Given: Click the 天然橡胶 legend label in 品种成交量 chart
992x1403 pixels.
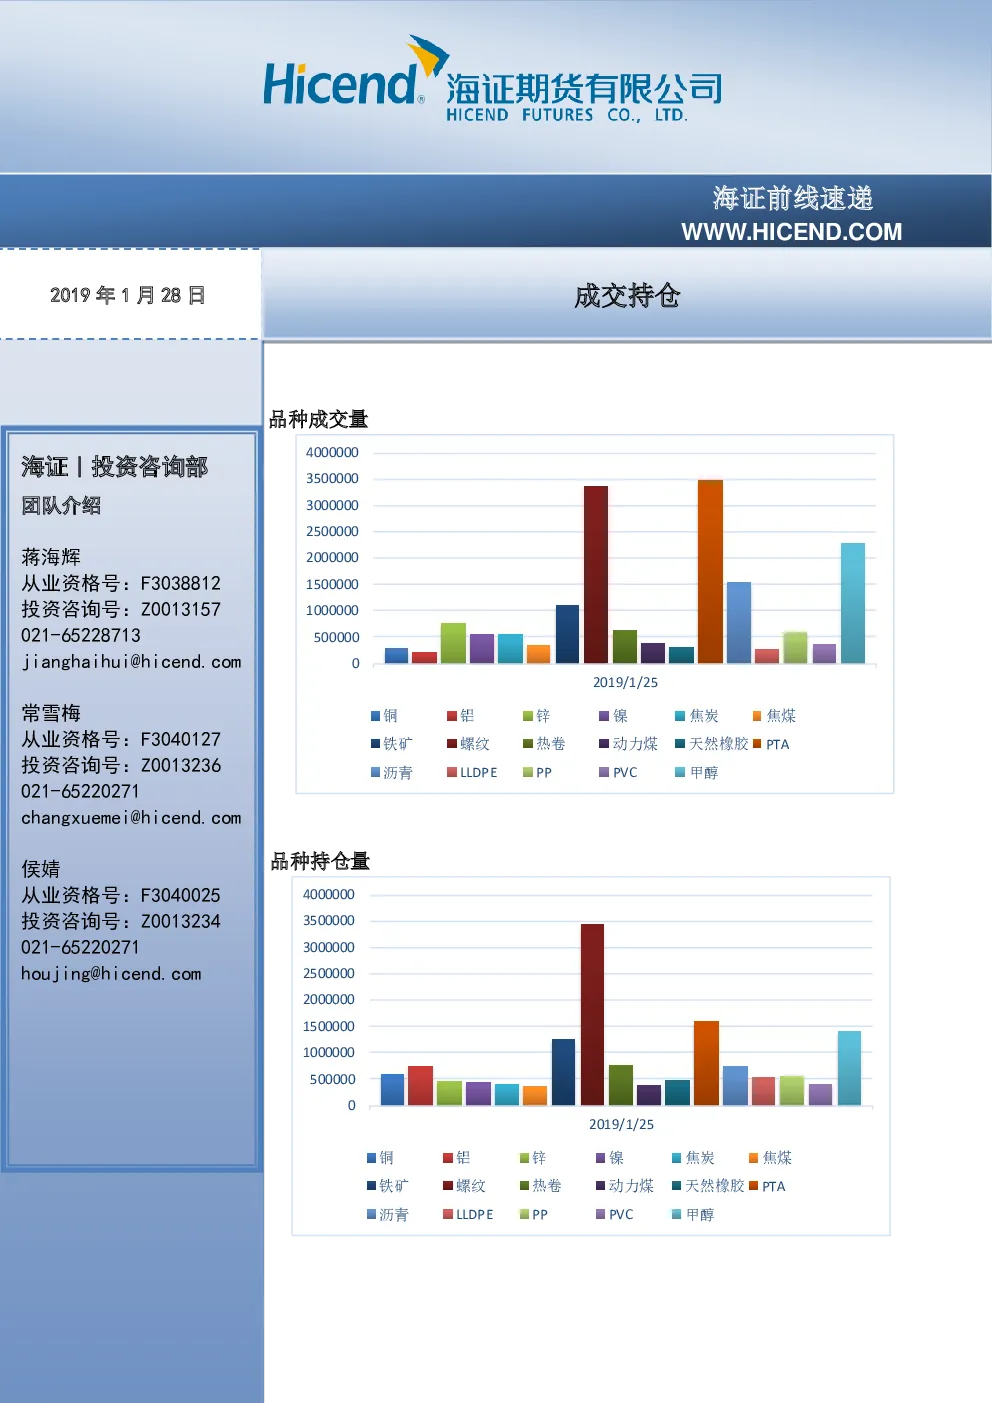Looking at the screenshot, I should (x=718, y=744).
